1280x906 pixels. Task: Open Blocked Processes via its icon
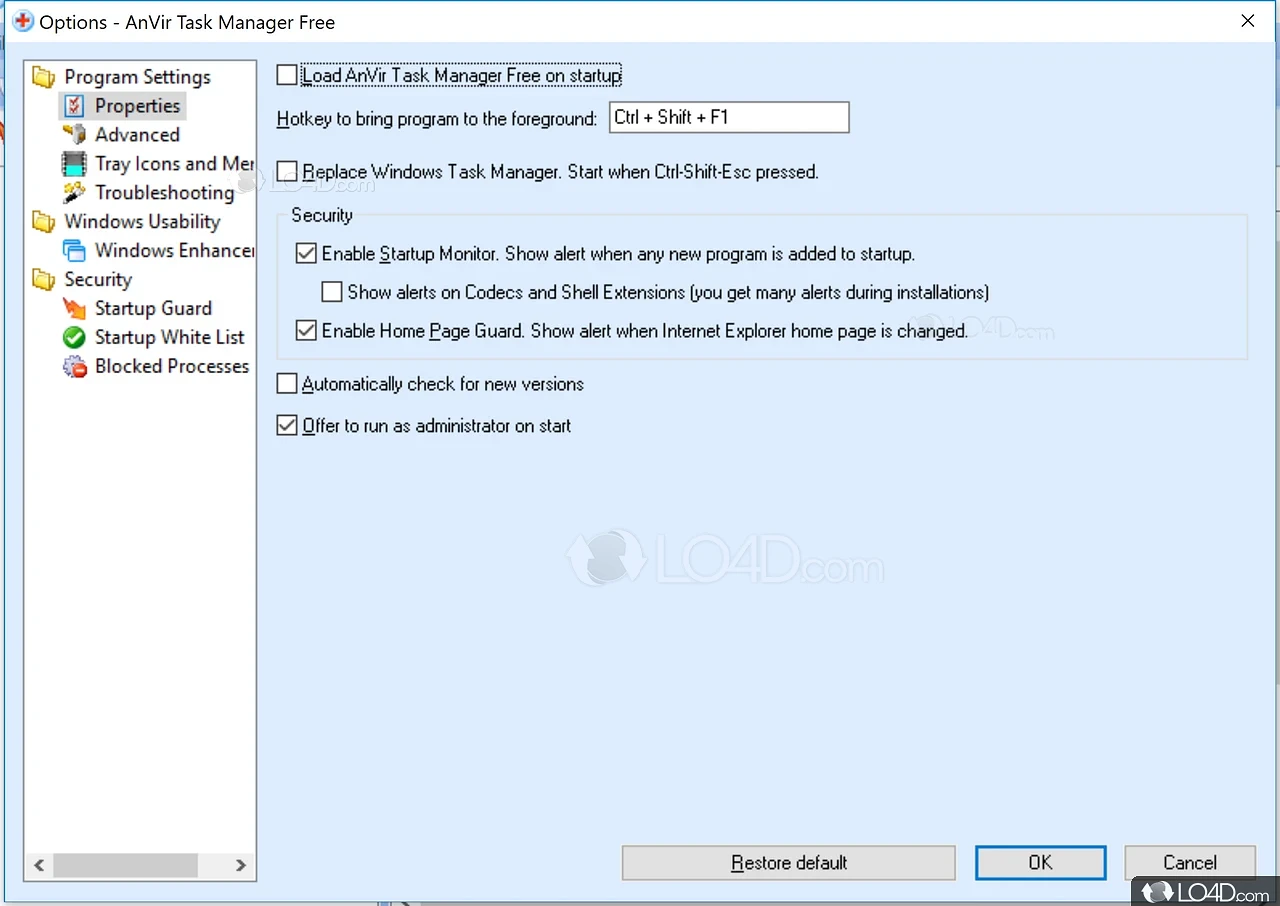[x=73, y=366]
